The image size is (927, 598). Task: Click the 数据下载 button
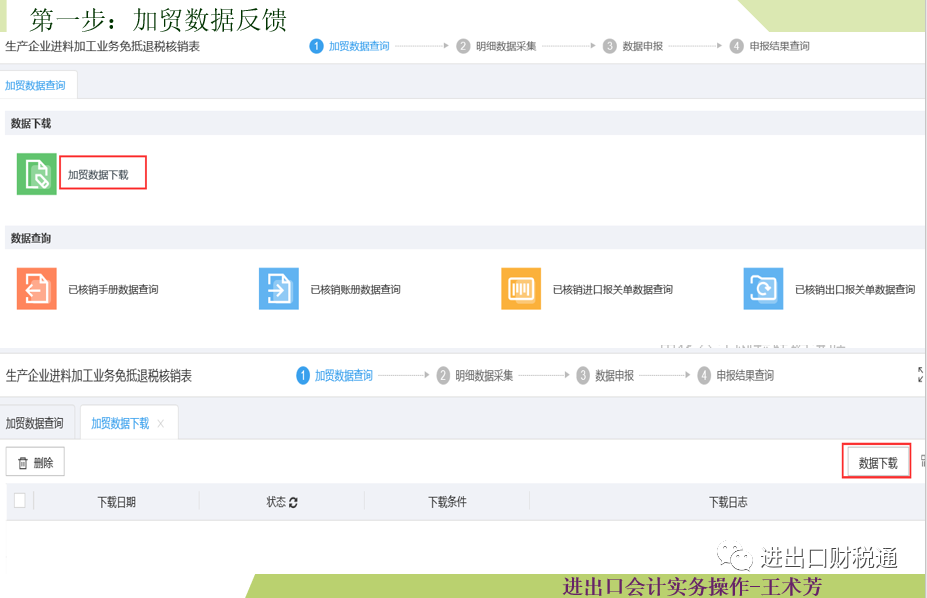878,463
